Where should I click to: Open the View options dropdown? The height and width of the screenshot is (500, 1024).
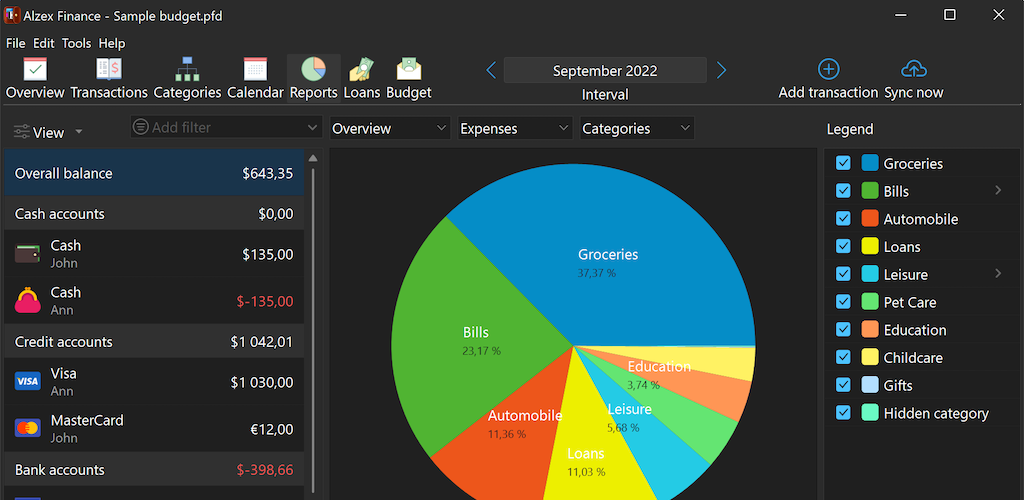(x=48, y=132)
